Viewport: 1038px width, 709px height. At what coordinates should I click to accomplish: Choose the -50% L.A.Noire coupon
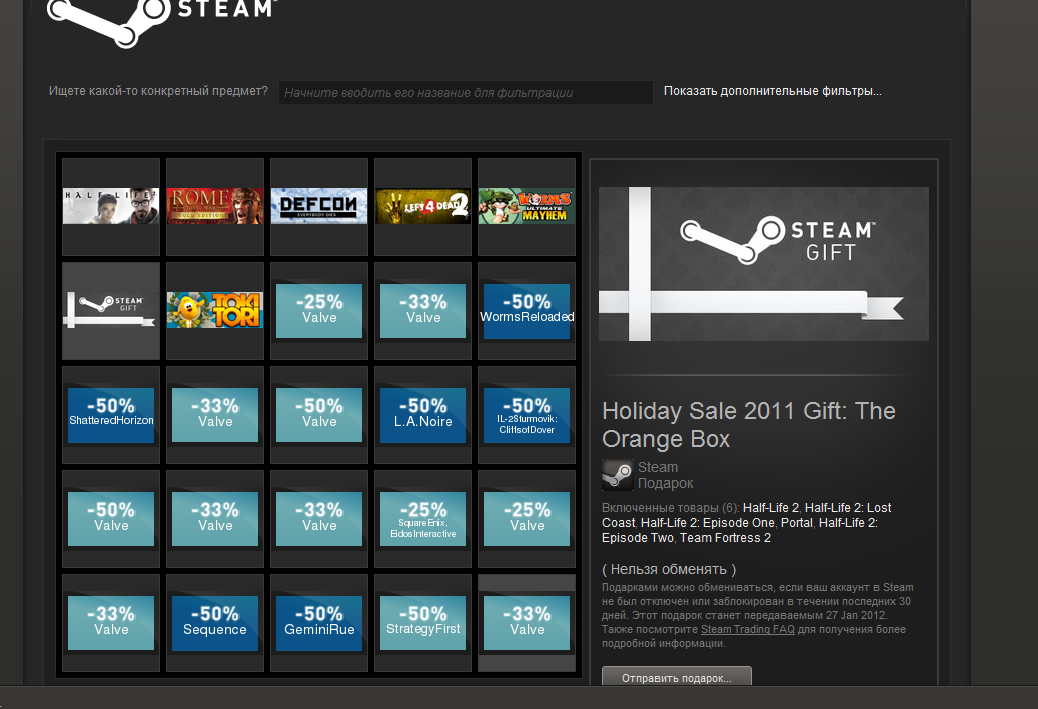423,414
